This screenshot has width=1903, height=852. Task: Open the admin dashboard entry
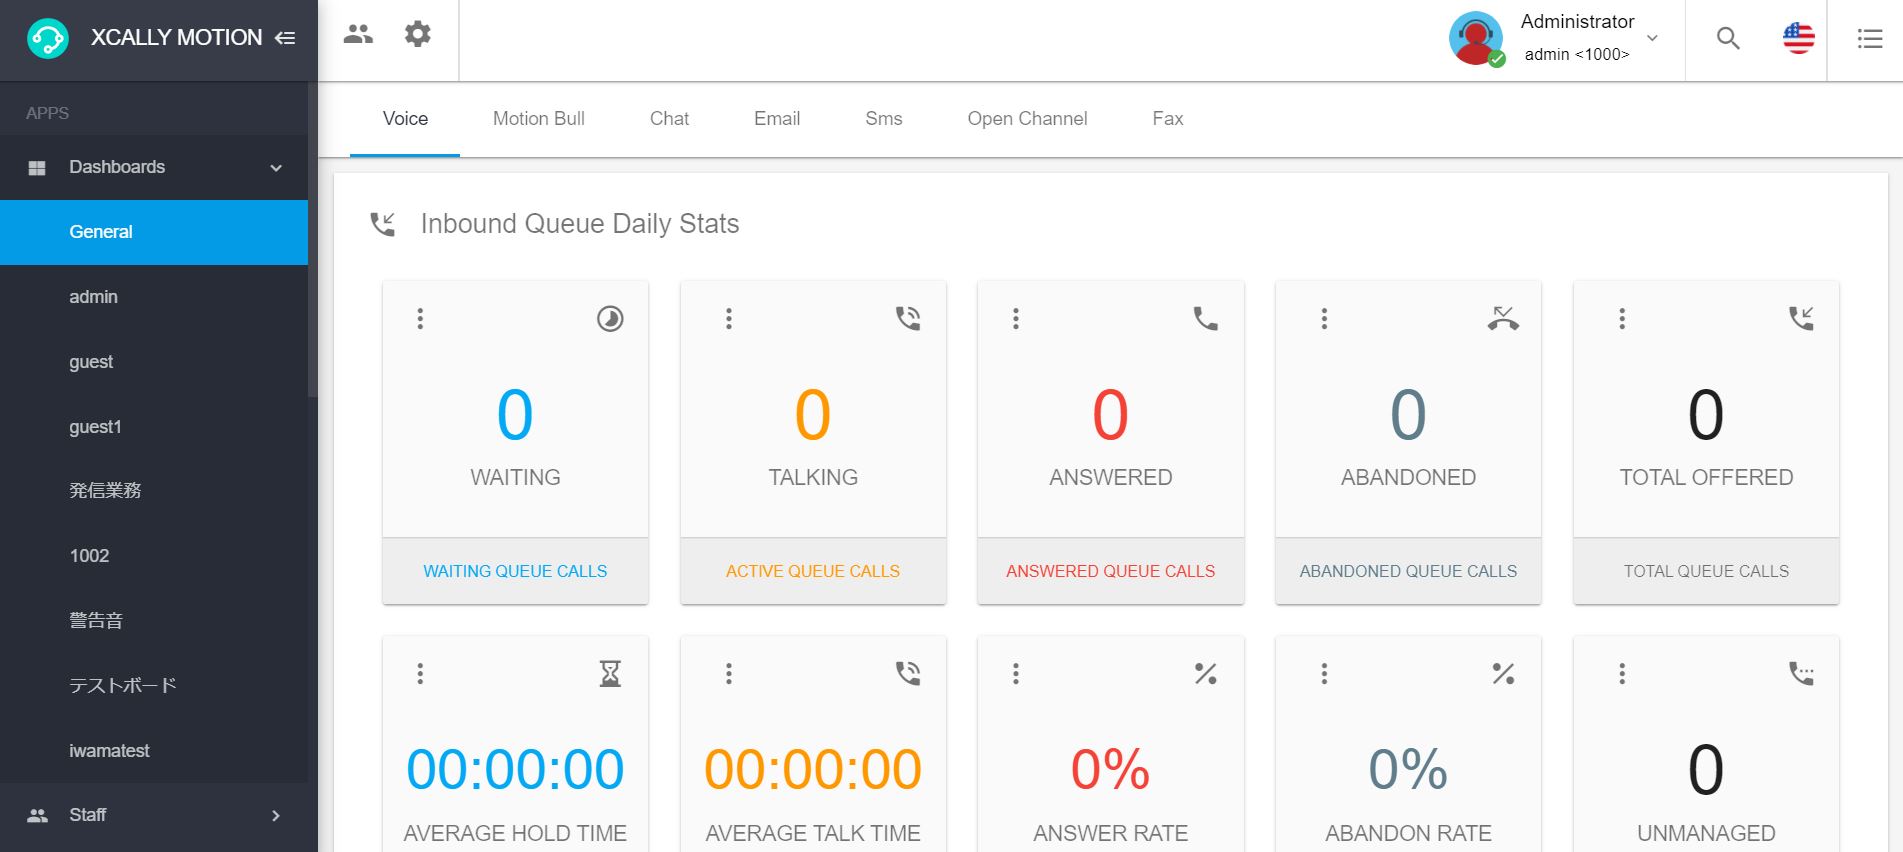pyautogui.click(x=154, y=297)
